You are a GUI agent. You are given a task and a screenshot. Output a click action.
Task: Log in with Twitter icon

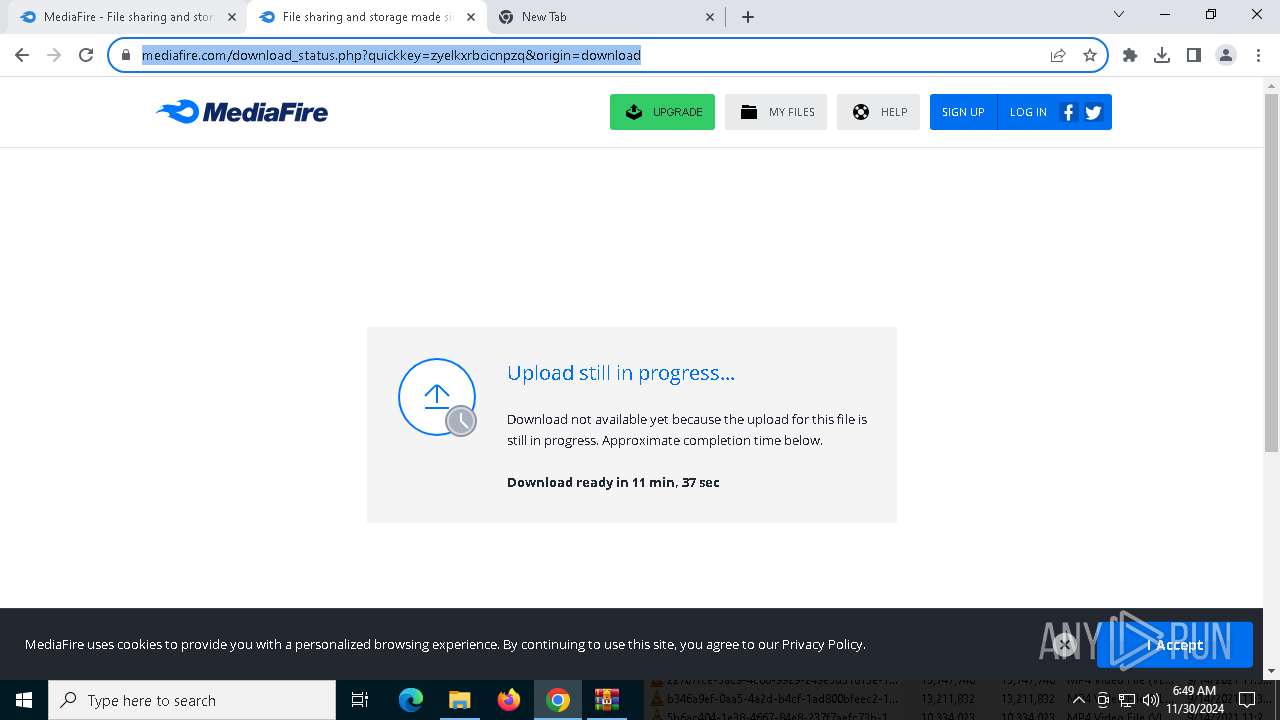pos(1093,112)
